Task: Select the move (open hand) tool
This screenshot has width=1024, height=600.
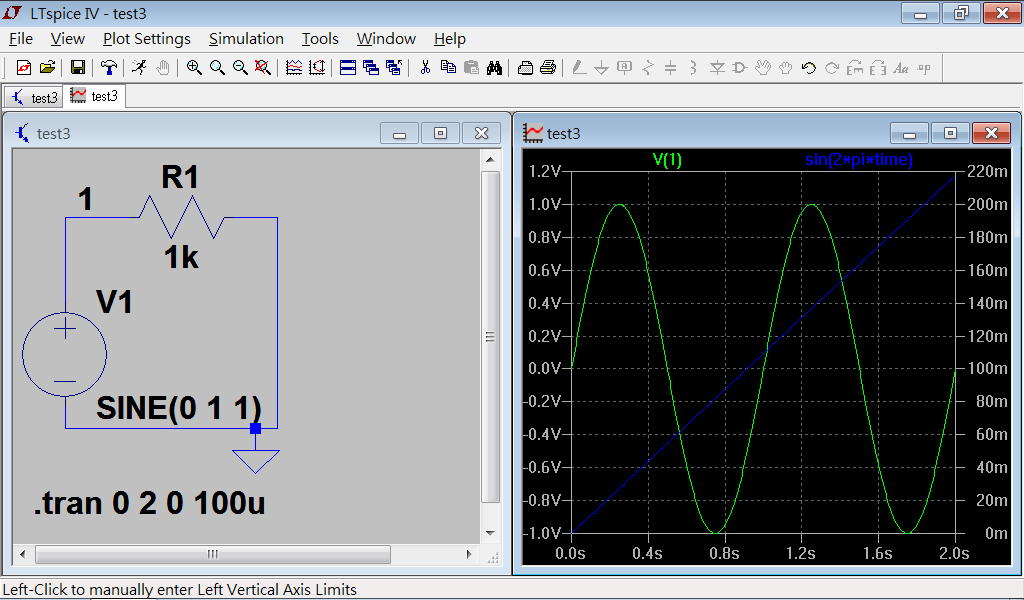Action: tap(763, 67)
